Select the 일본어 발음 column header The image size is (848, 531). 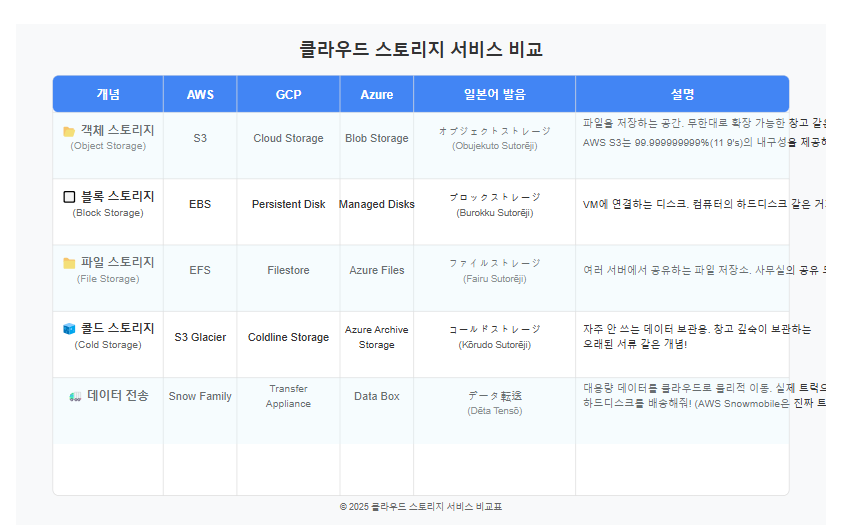(x=494, y=94)
